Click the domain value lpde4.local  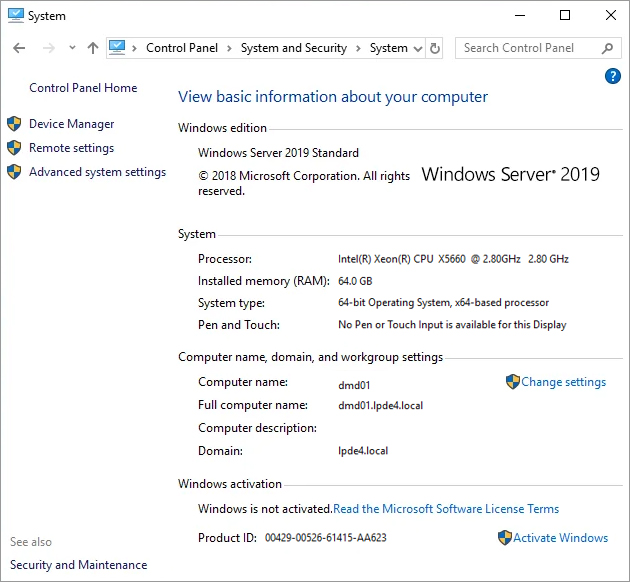(x=363, y=451)
